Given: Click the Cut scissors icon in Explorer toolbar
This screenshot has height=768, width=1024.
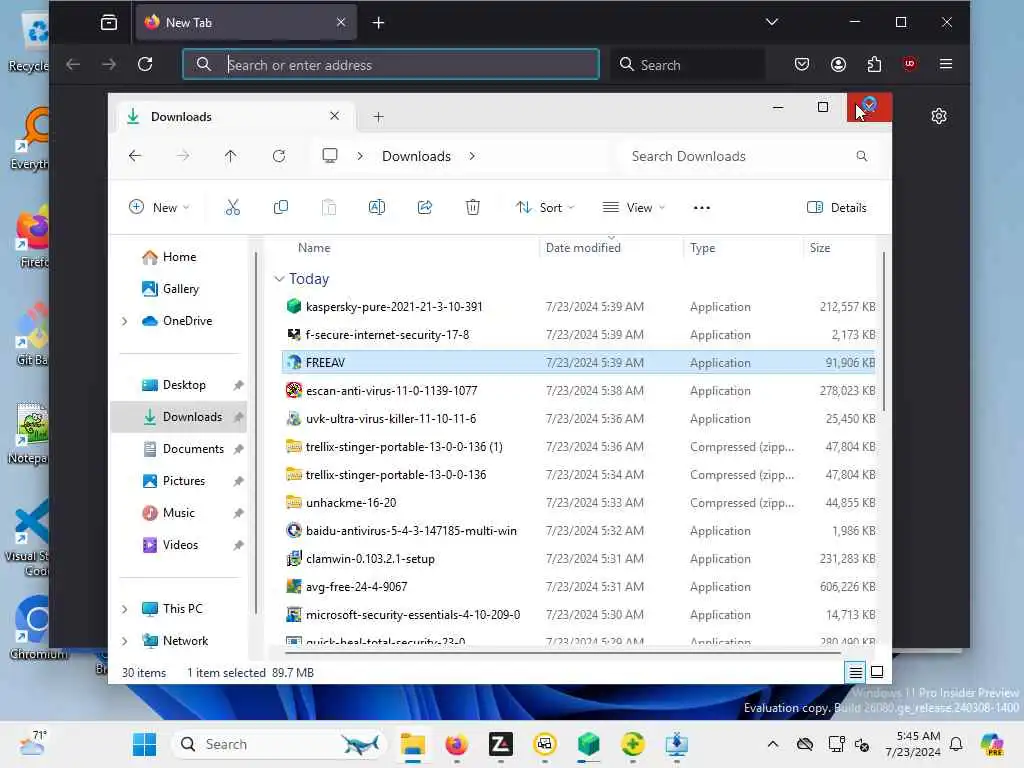Looking at the screenshot, I should 232,208.
